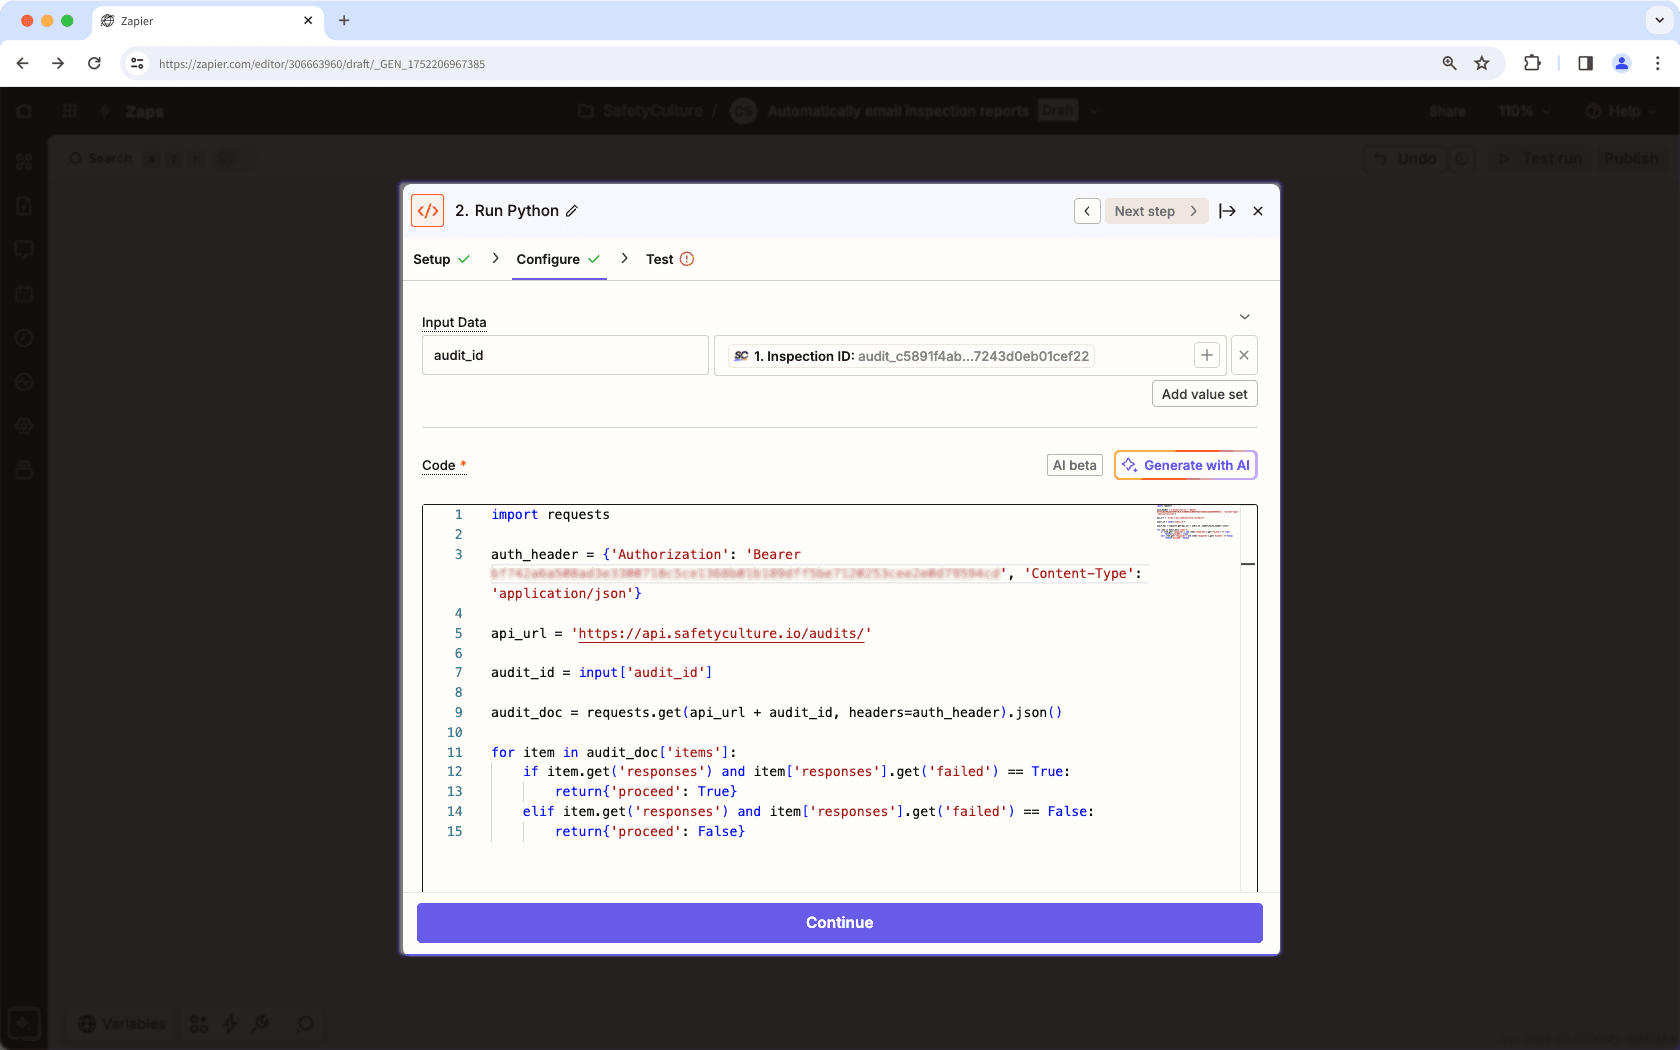The height and width of the screenshot is (1050, 1680).
Task: Click the lightning bolt icon in bottom toolbar
Action: point(230,1024)
